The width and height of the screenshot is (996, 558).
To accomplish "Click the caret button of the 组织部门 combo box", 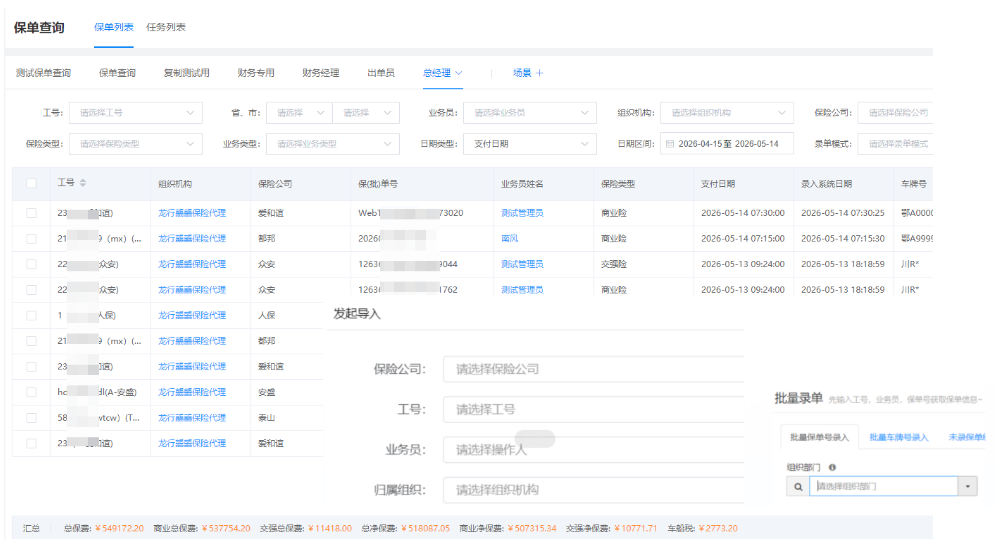I will [967, 487].
